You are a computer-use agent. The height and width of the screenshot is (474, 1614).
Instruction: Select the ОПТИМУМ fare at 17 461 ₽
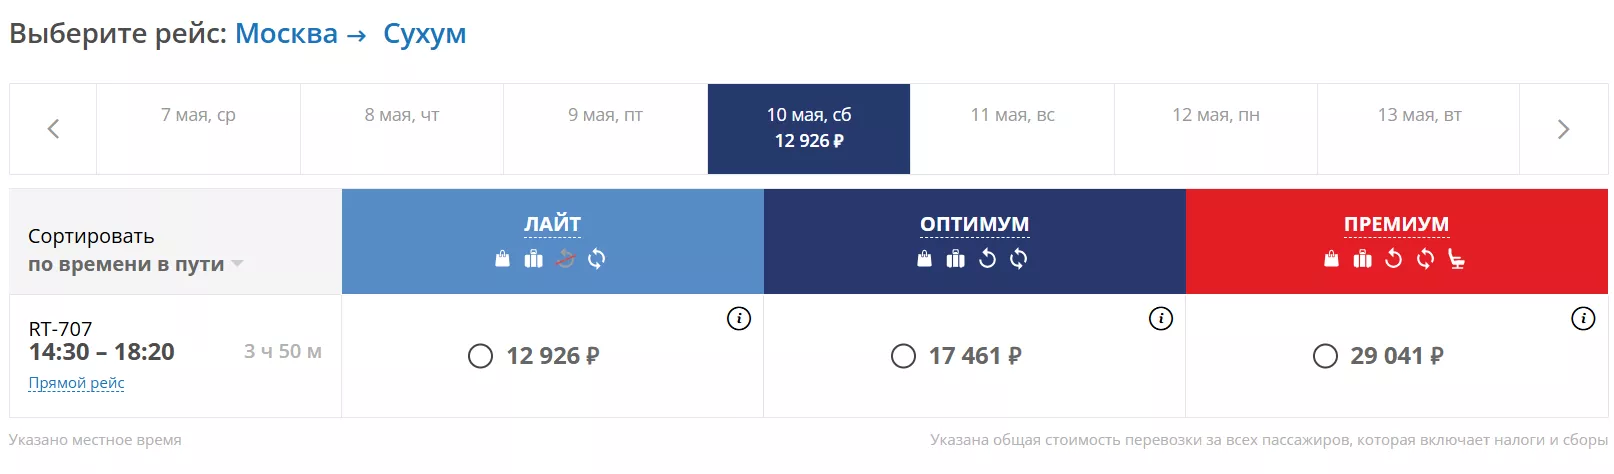(x=903, y=356)
